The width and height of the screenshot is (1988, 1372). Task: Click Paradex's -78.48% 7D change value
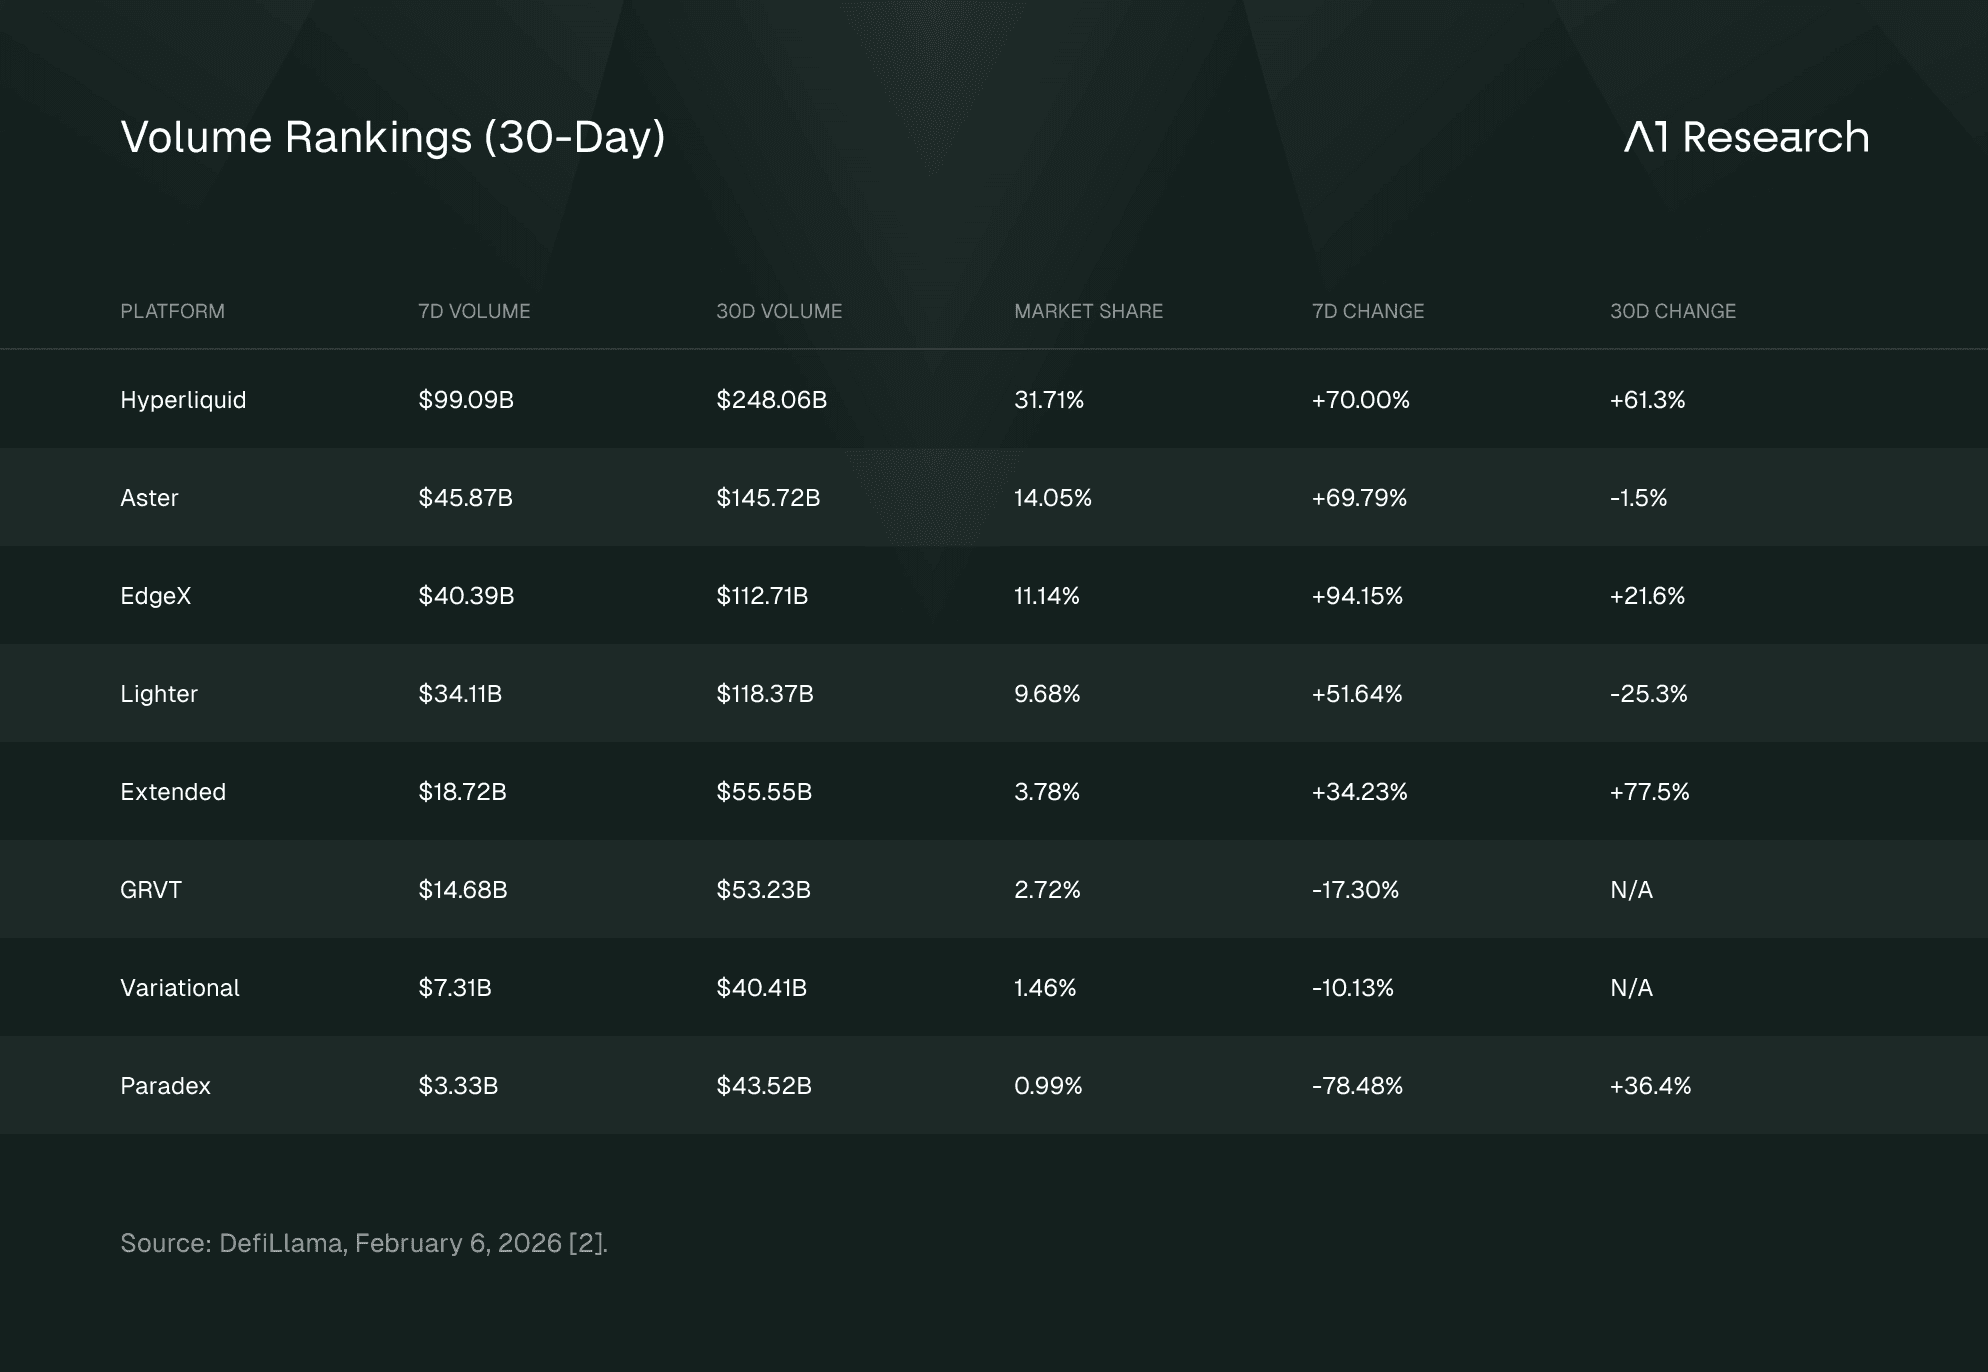point(1357,1086)
